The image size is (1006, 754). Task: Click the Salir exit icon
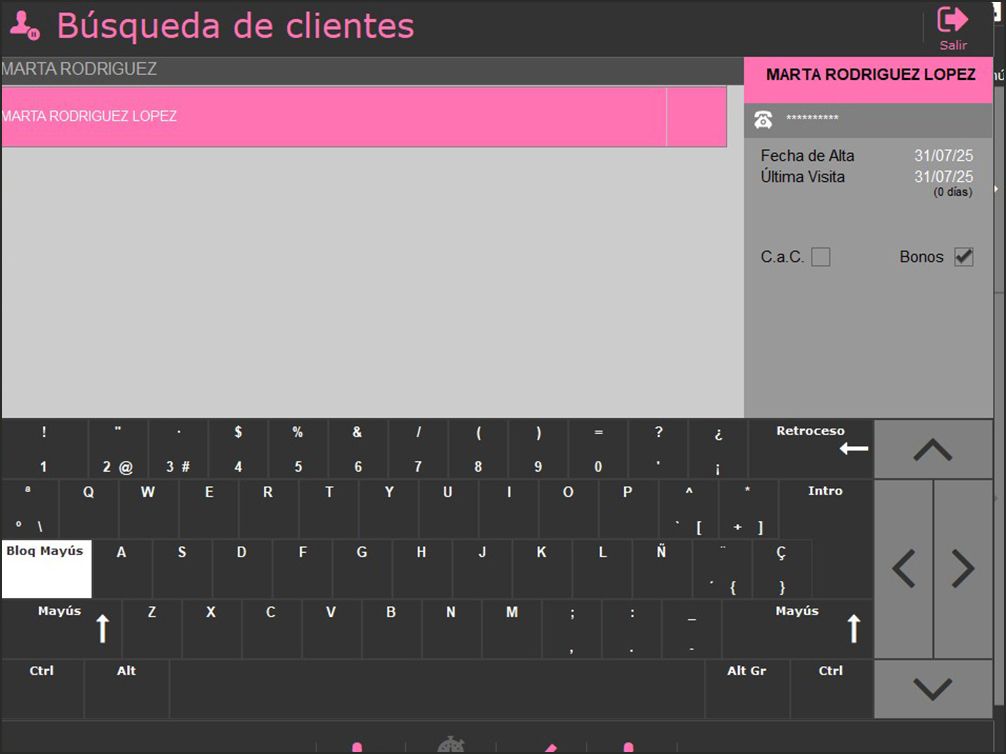[x=952, y=21]
